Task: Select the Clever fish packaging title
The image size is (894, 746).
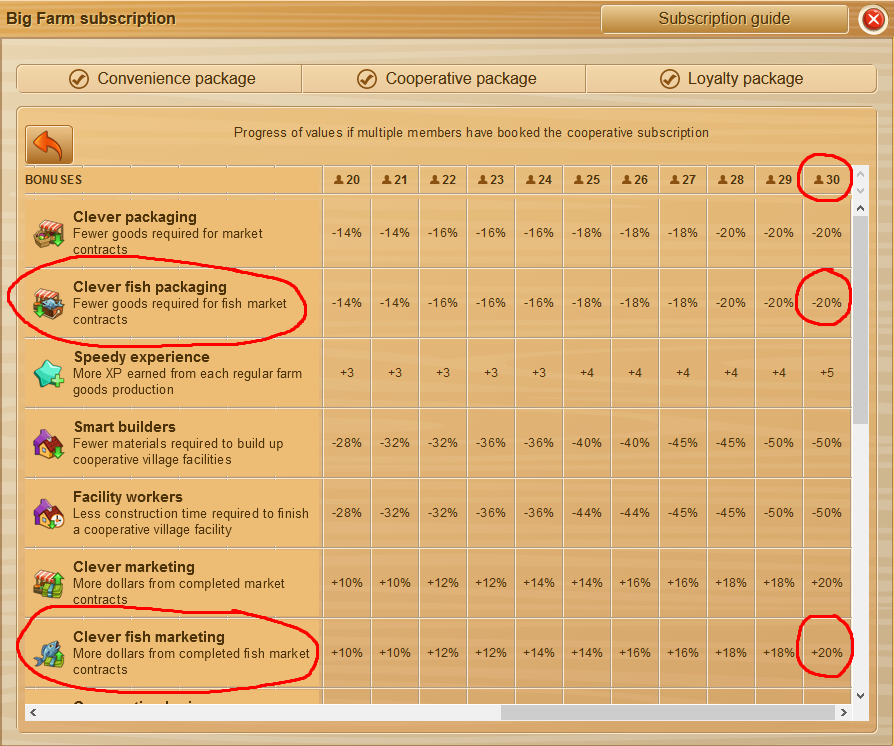Action: pos(150,287)
